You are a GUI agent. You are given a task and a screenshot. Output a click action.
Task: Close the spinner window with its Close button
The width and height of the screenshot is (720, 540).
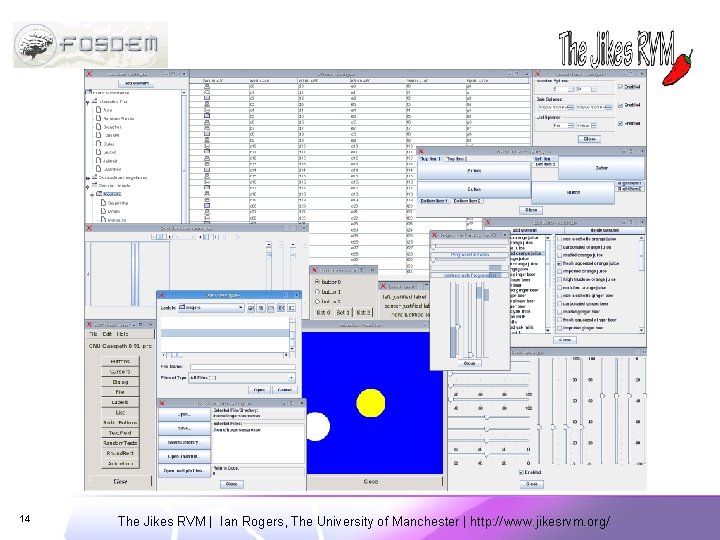[589, 139]
